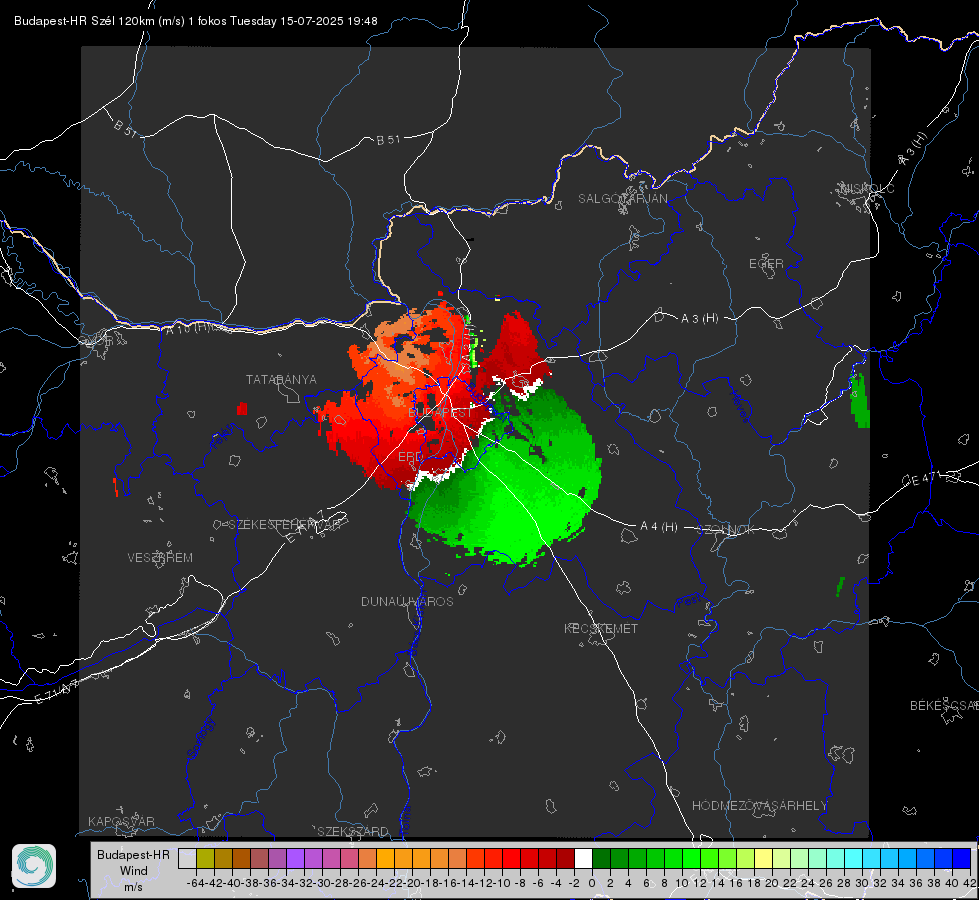979x900 pixels.
Task: Click the blue Somogy county label
Action: (x=200, y=738)
